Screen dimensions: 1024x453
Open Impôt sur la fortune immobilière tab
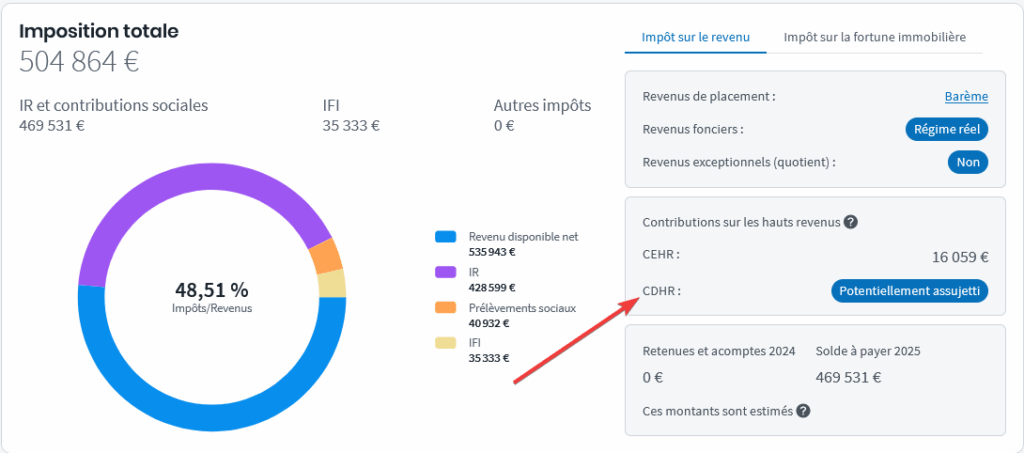coord(874,37)
